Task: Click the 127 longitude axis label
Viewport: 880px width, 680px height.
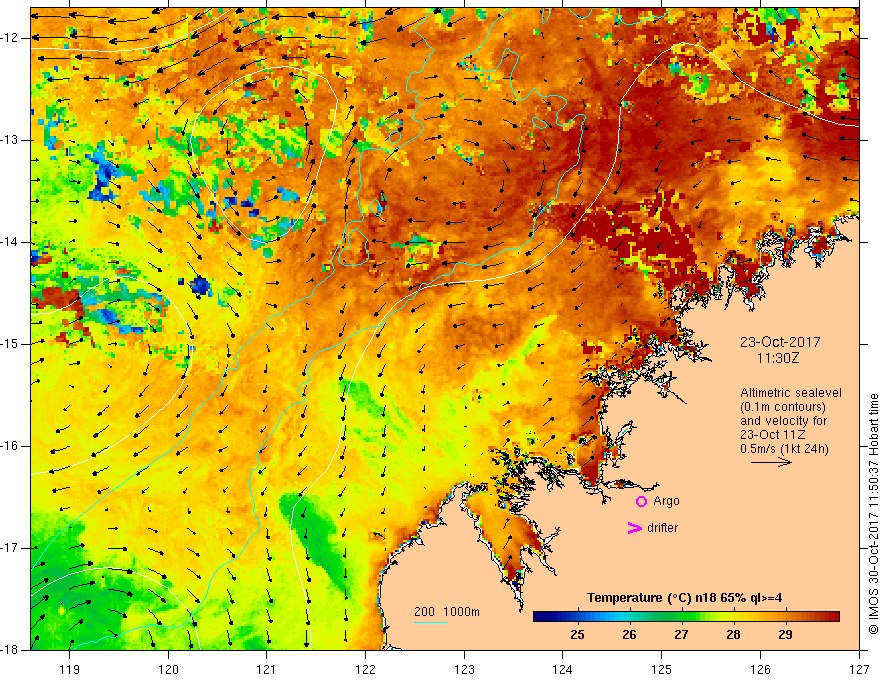Action: [859, 669]
